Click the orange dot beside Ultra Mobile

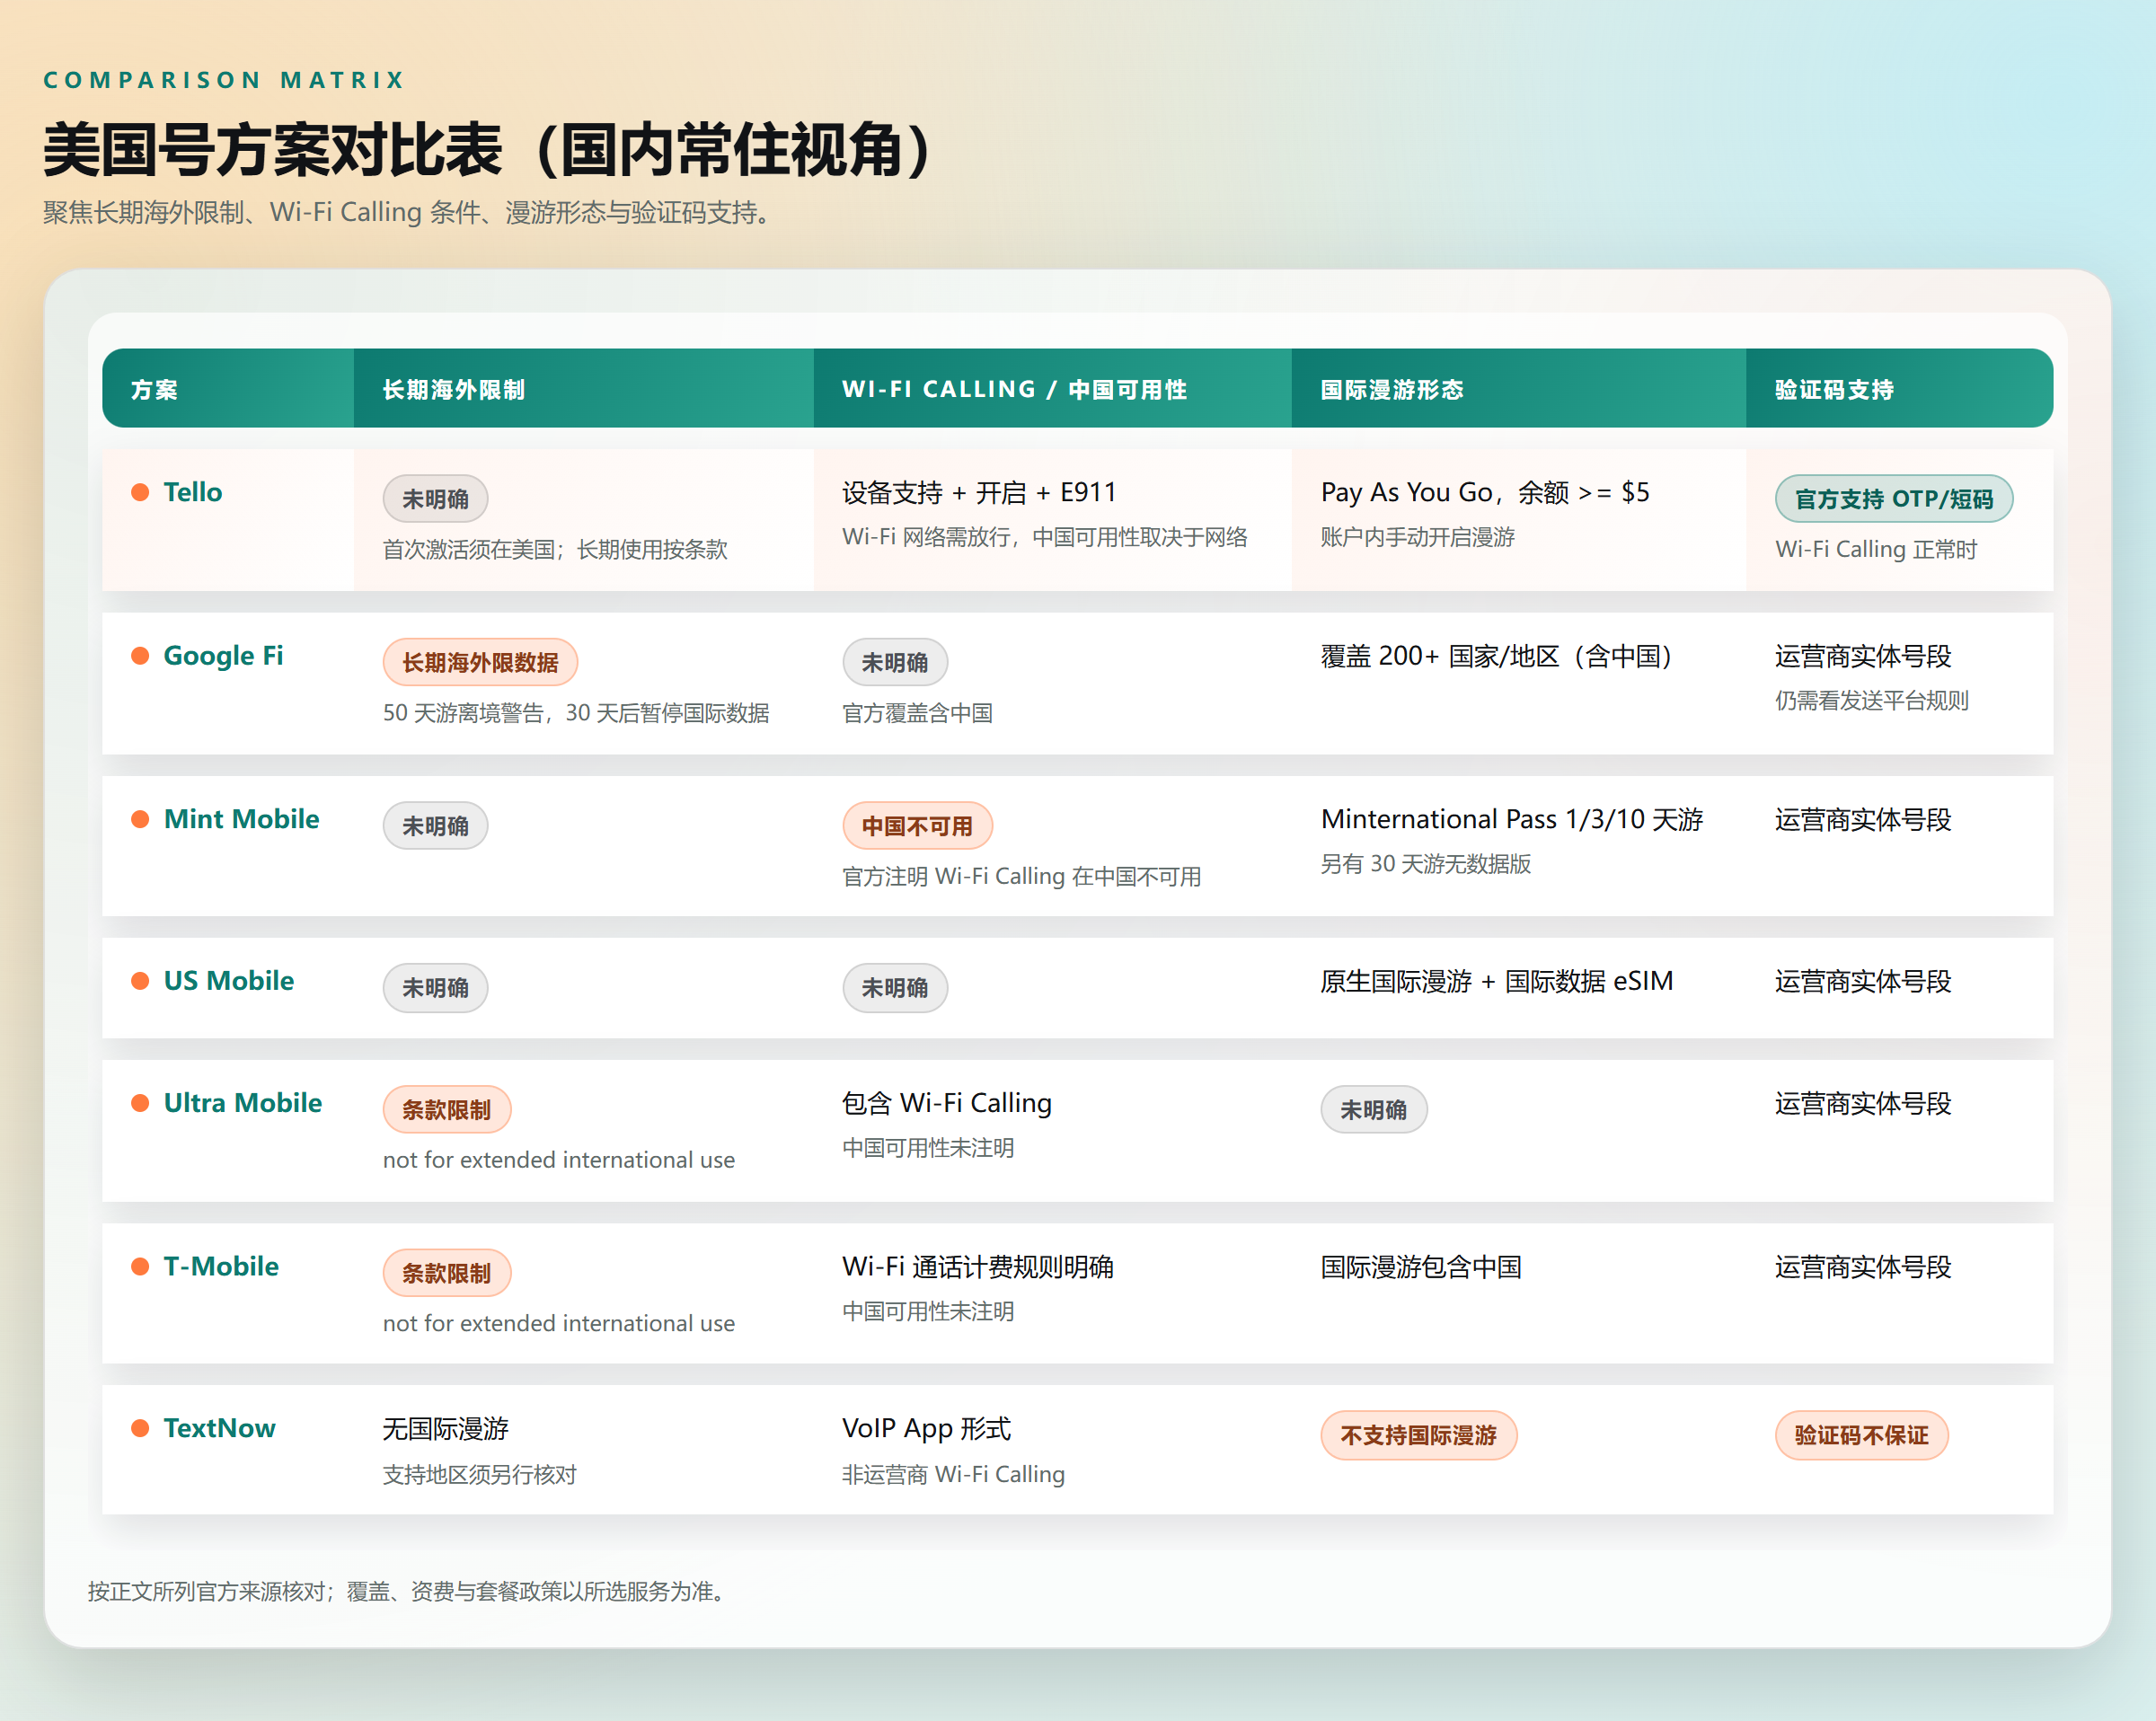pos(140,1103)
